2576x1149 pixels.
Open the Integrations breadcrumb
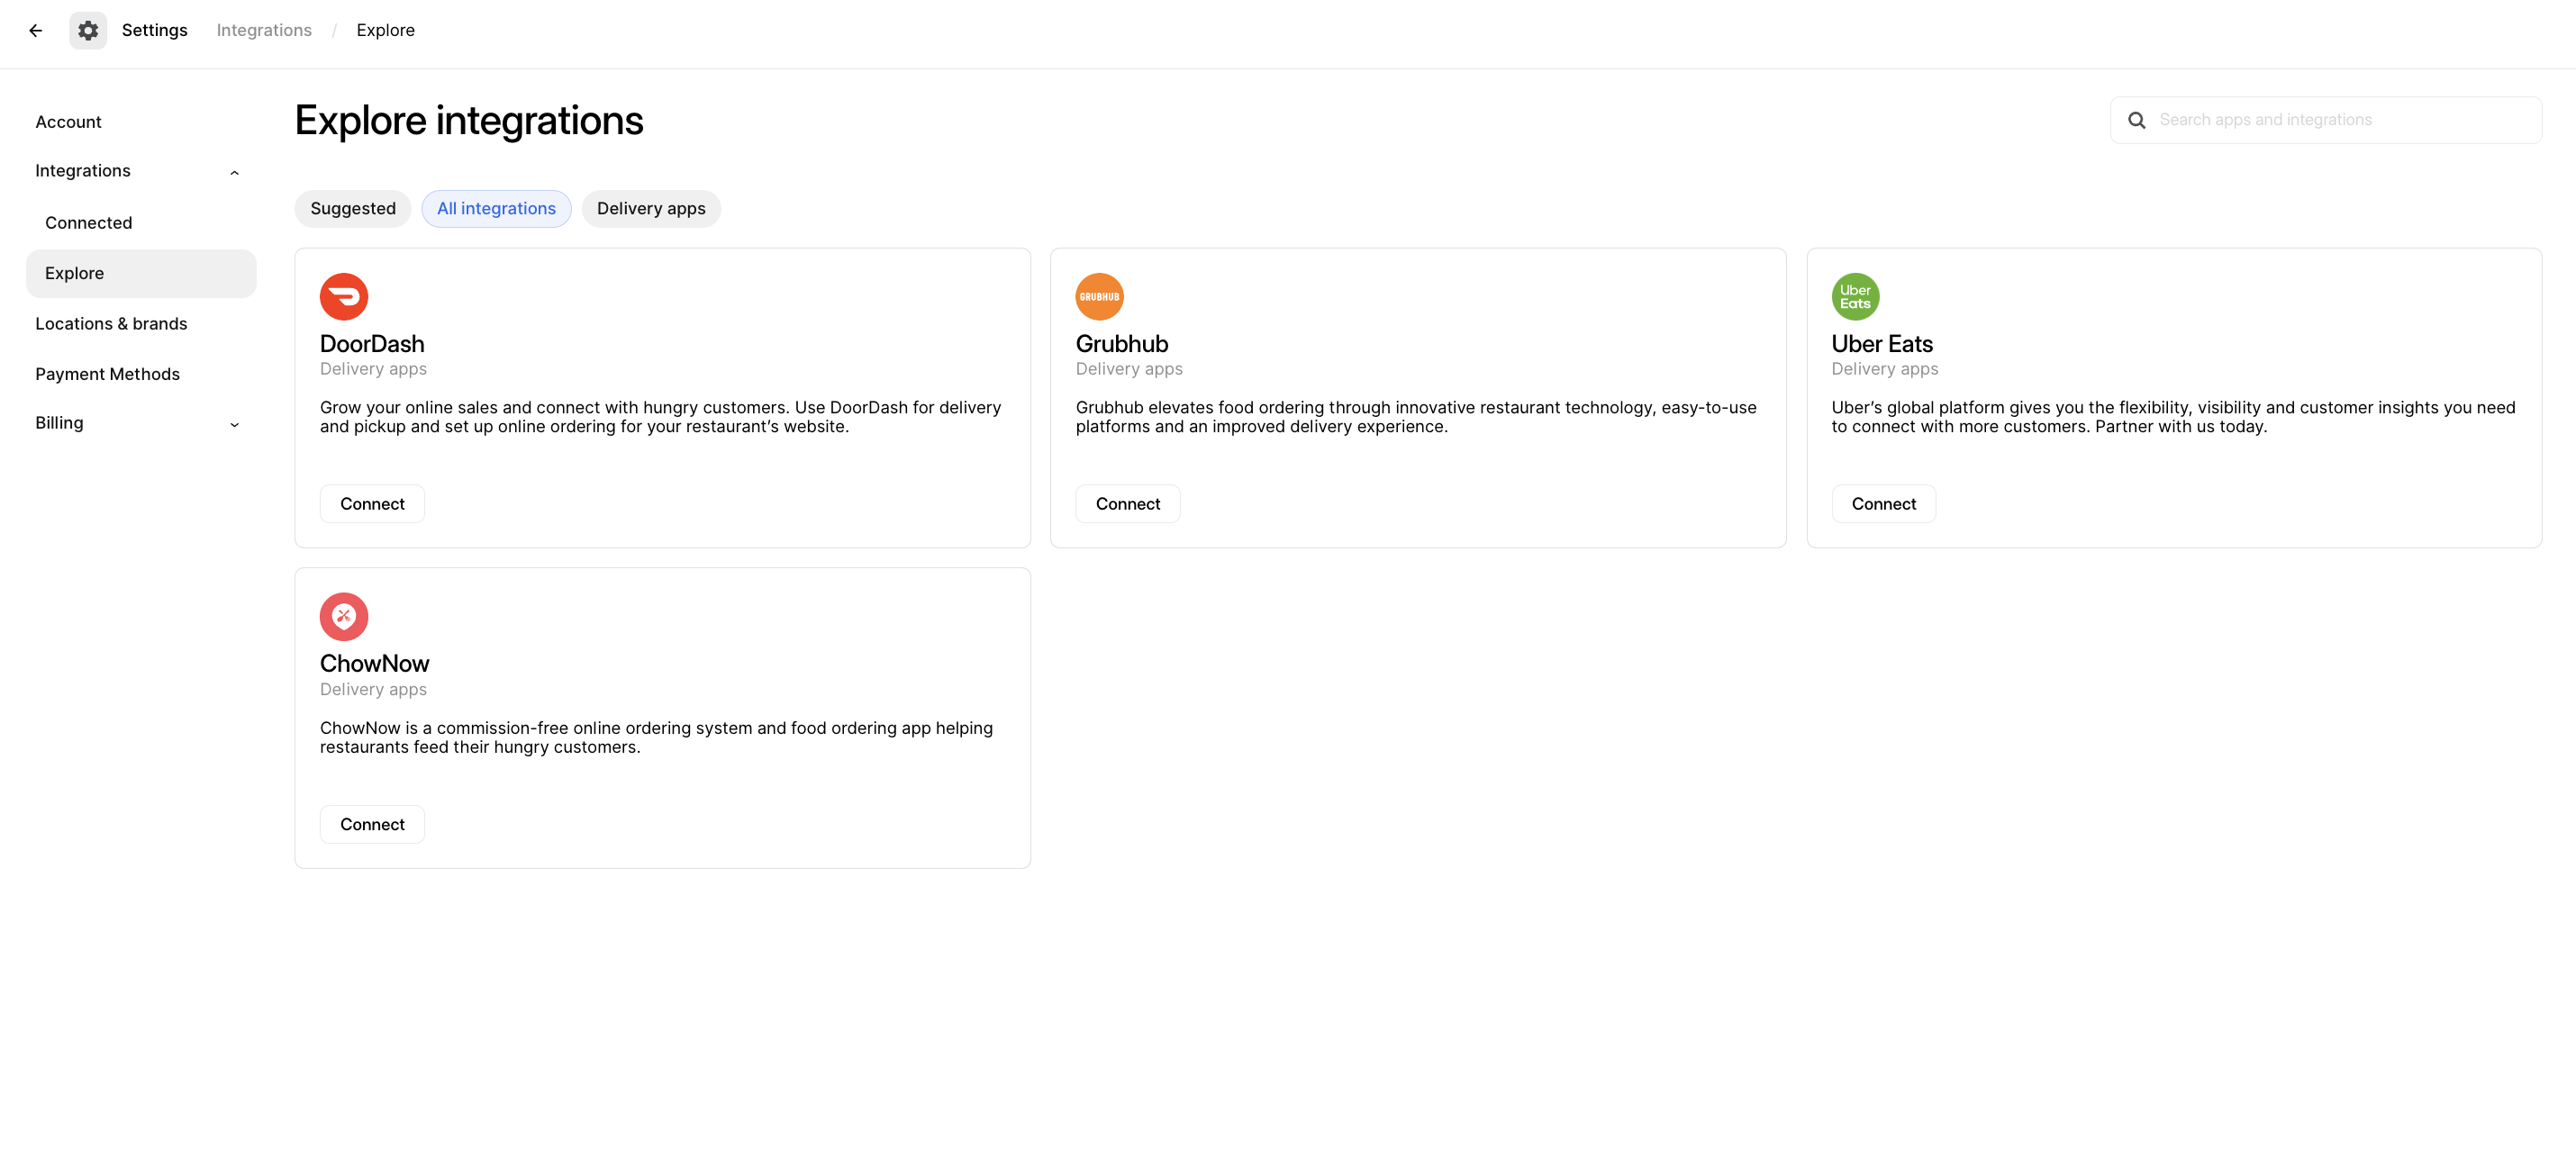click(x=263, y=30)
